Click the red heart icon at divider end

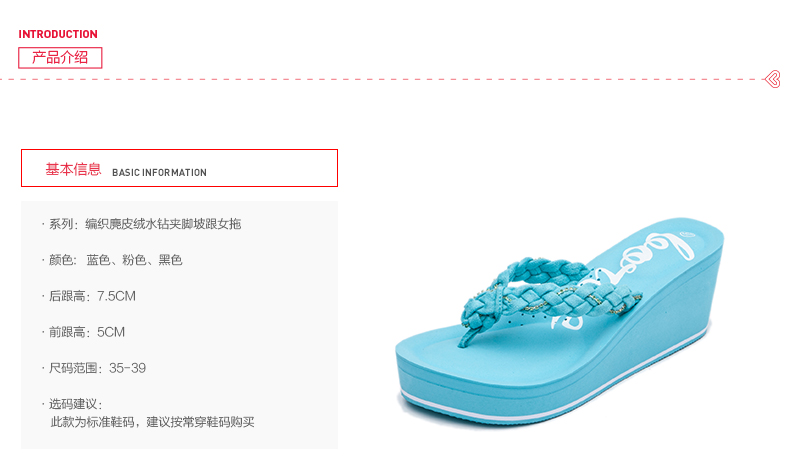772,79
